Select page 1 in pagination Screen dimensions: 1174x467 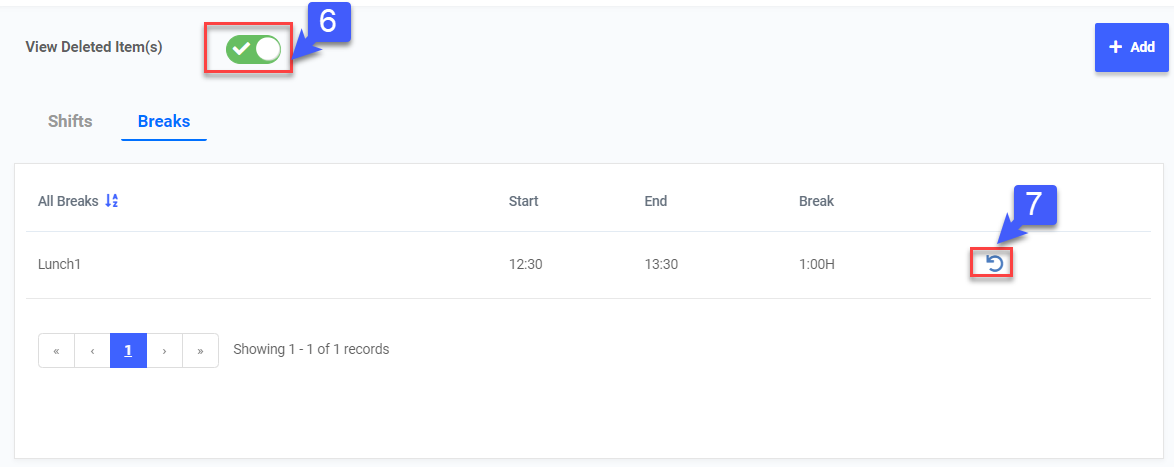[128, 351]
